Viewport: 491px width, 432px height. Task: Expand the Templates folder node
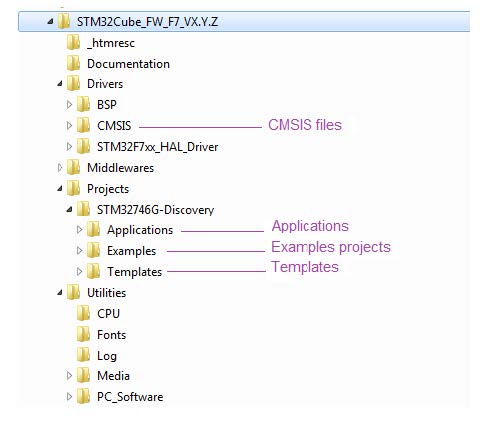coord(79,272)
